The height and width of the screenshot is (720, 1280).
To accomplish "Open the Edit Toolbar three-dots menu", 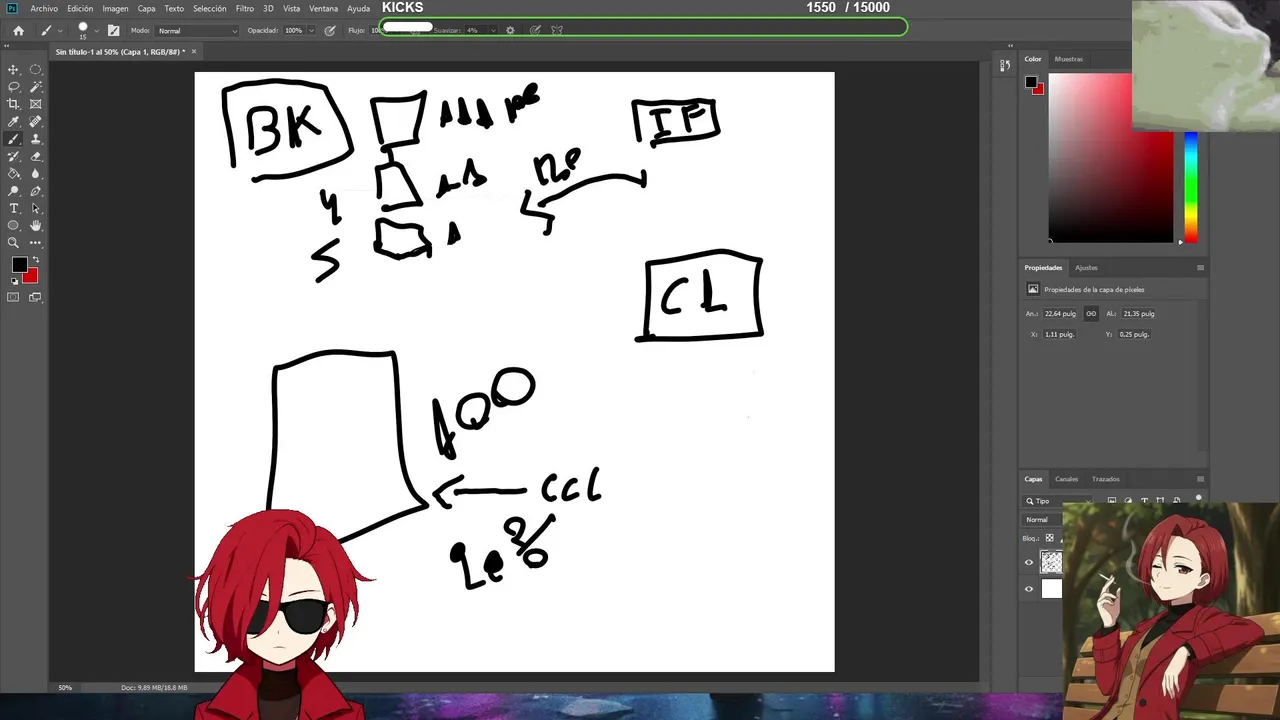I will [x=36, y=243].
